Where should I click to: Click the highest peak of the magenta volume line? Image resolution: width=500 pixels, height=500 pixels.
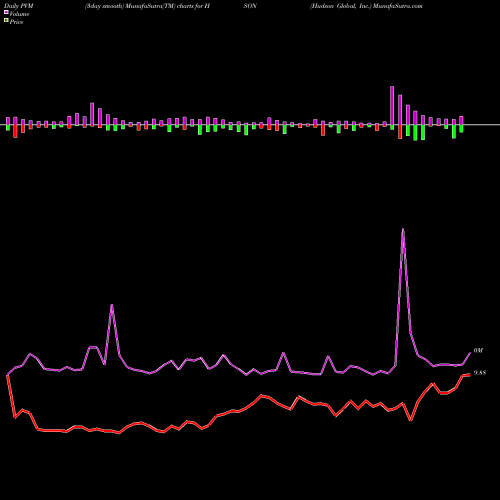coord(403,229)
